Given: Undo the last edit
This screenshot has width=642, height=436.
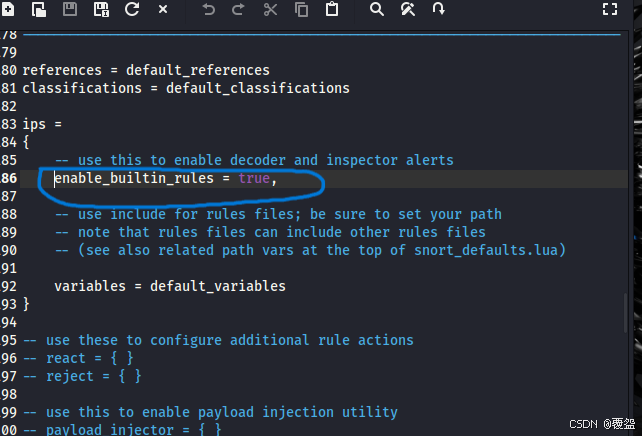Looking at the screenshot, I should coord(208,9).
